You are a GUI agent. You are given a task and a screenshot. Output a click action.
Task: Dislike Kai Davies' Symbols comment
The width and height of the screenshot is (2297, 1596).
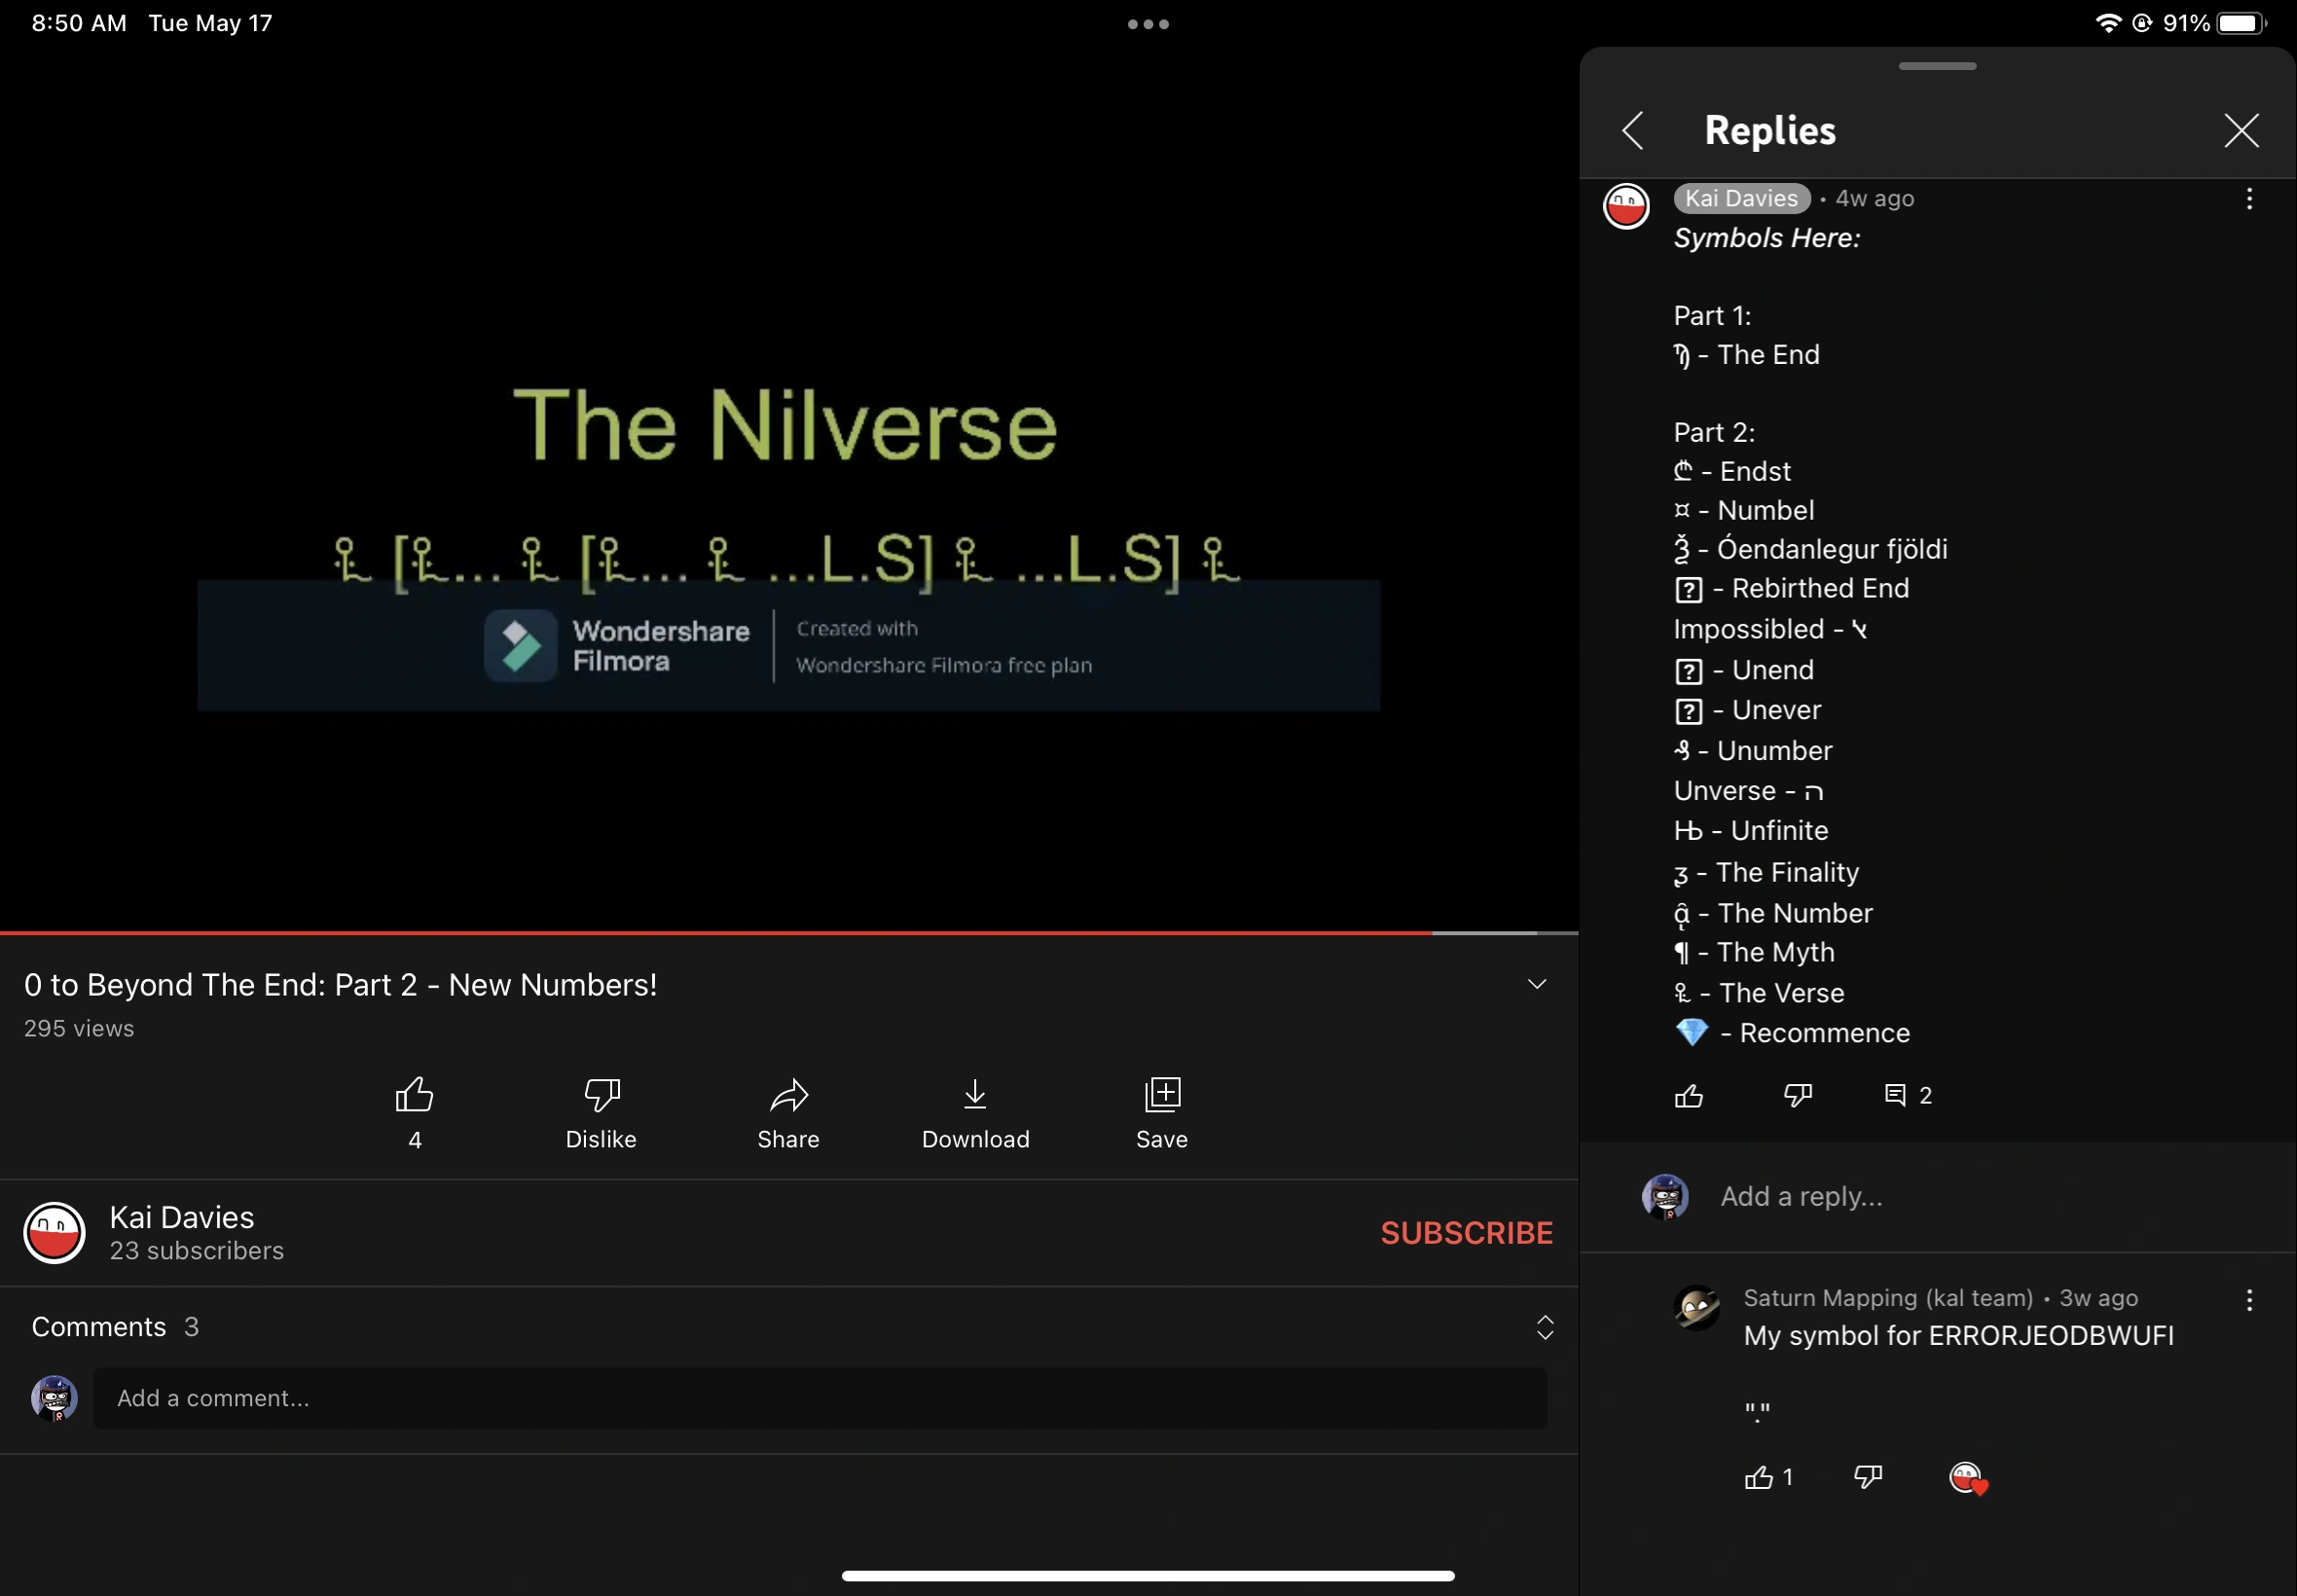(1798, 1096)
